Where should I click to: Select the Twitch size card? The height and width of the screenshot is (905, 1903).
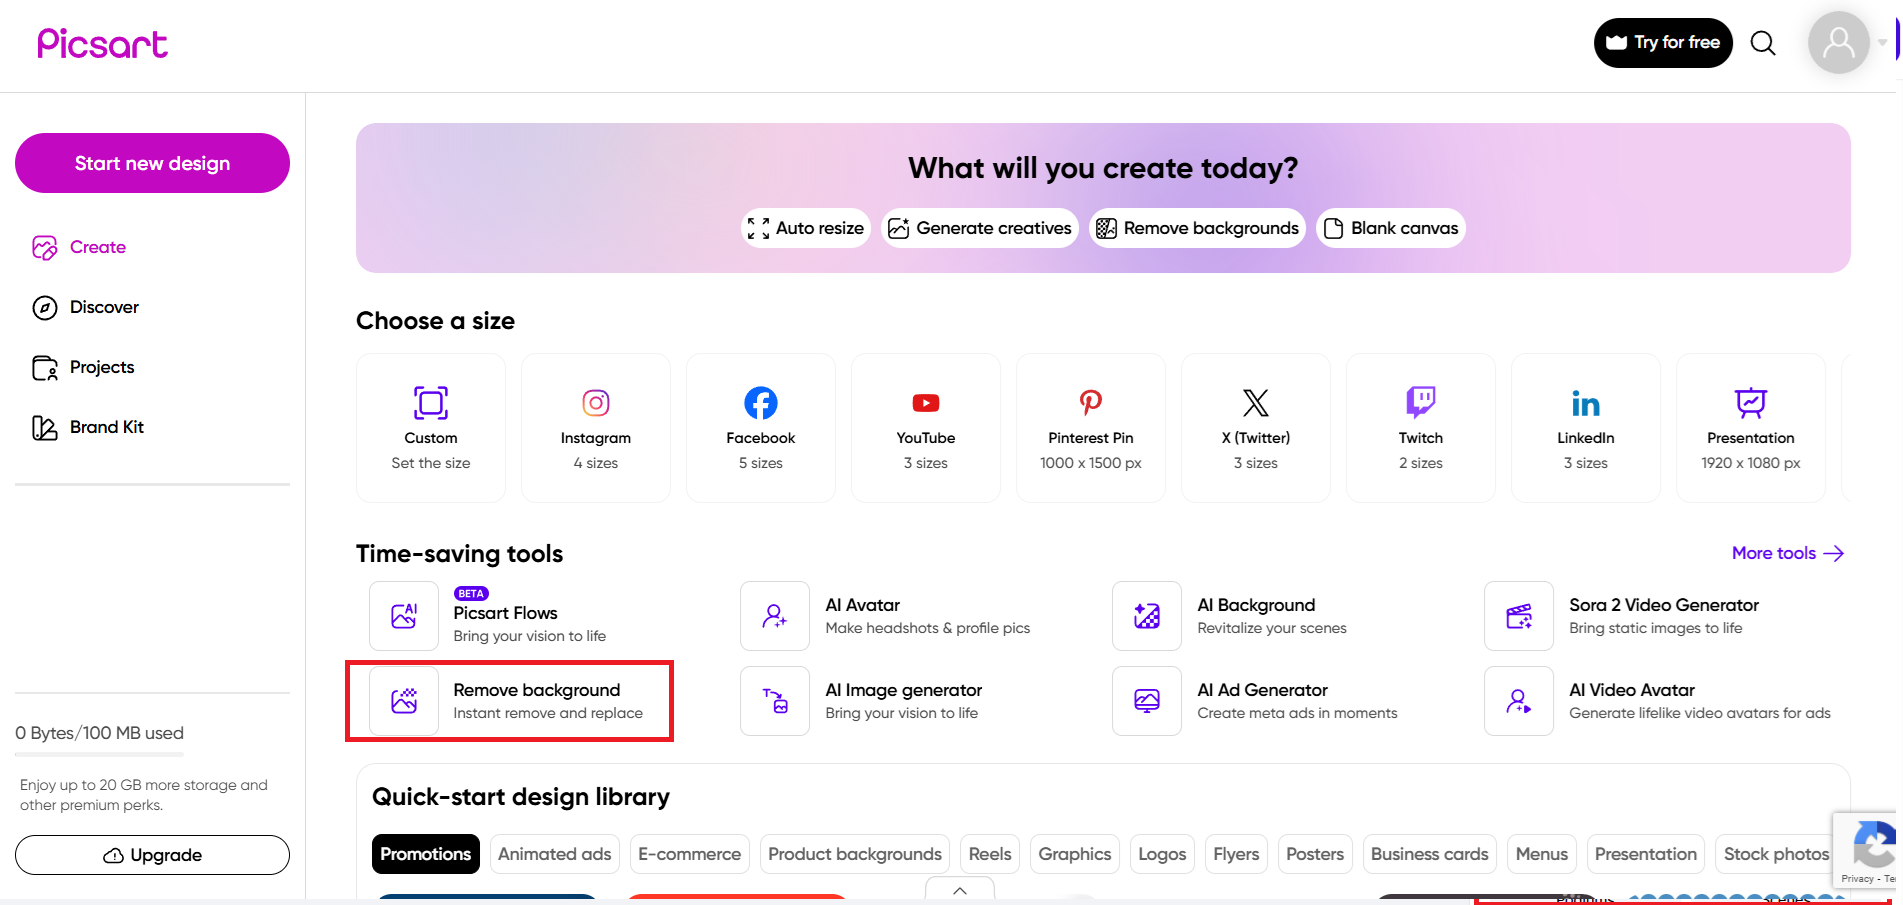(1421, 428)
